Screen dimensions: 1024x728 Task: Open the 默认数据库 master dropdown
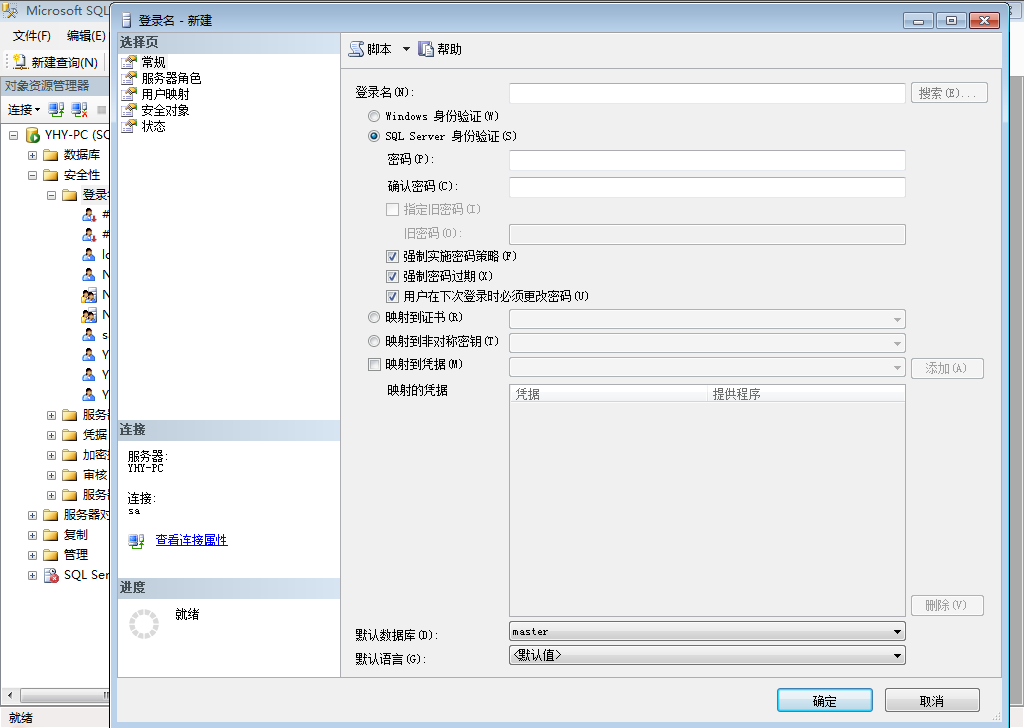(x=707, y=631)
